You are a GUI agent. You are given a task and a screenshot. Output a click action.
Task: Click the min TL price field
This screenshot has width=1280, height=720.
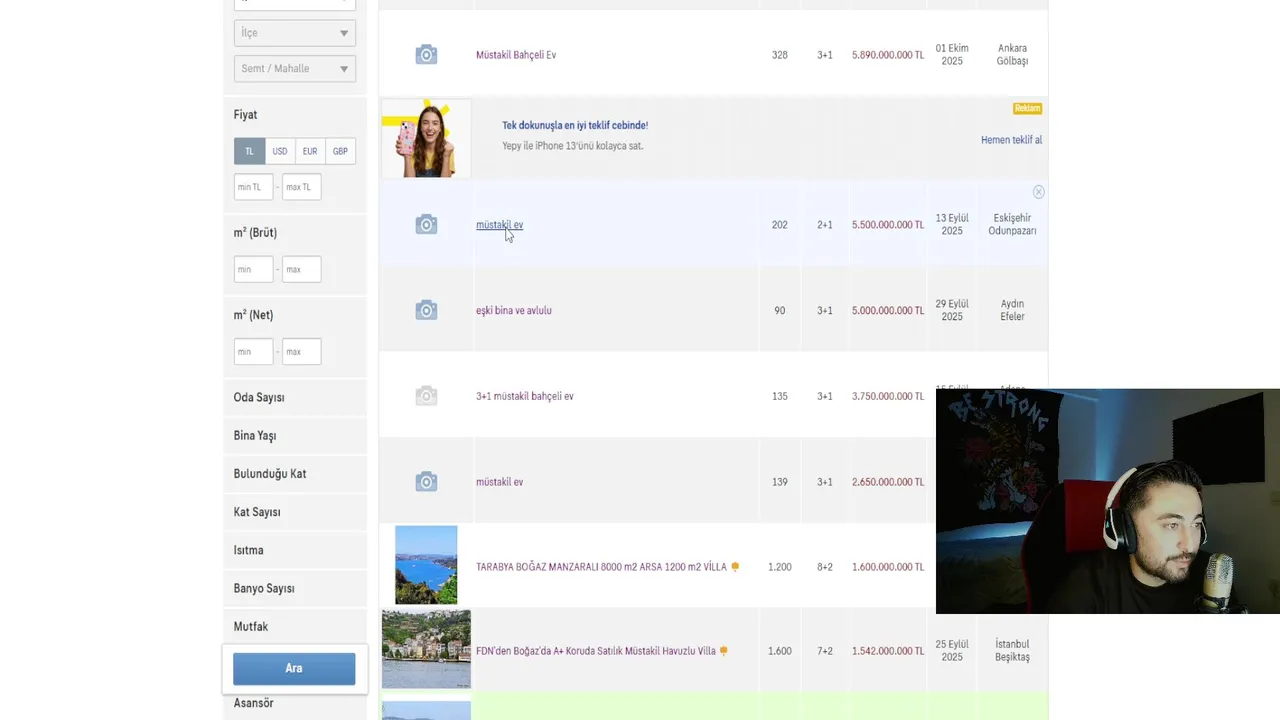coord(253,187)
